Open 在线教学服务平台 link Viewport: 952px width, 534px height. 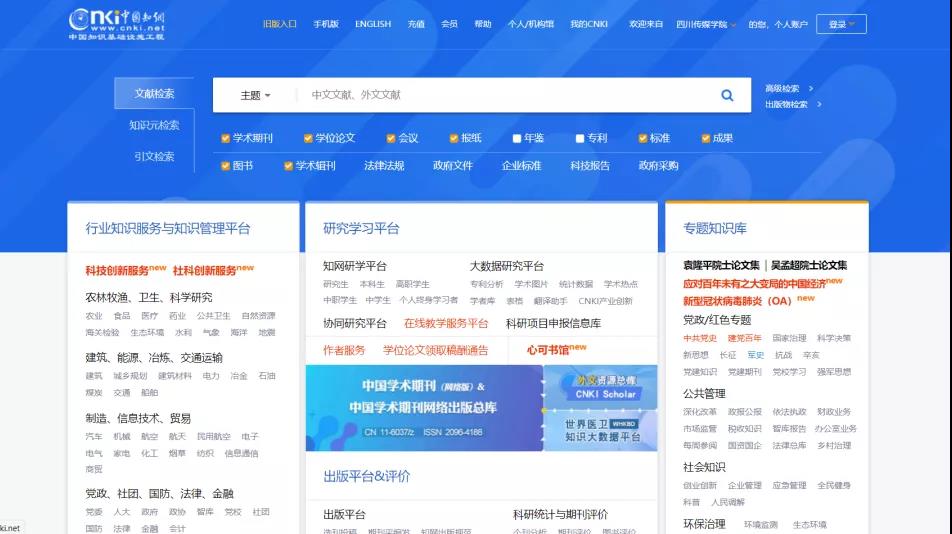[446, 323]
